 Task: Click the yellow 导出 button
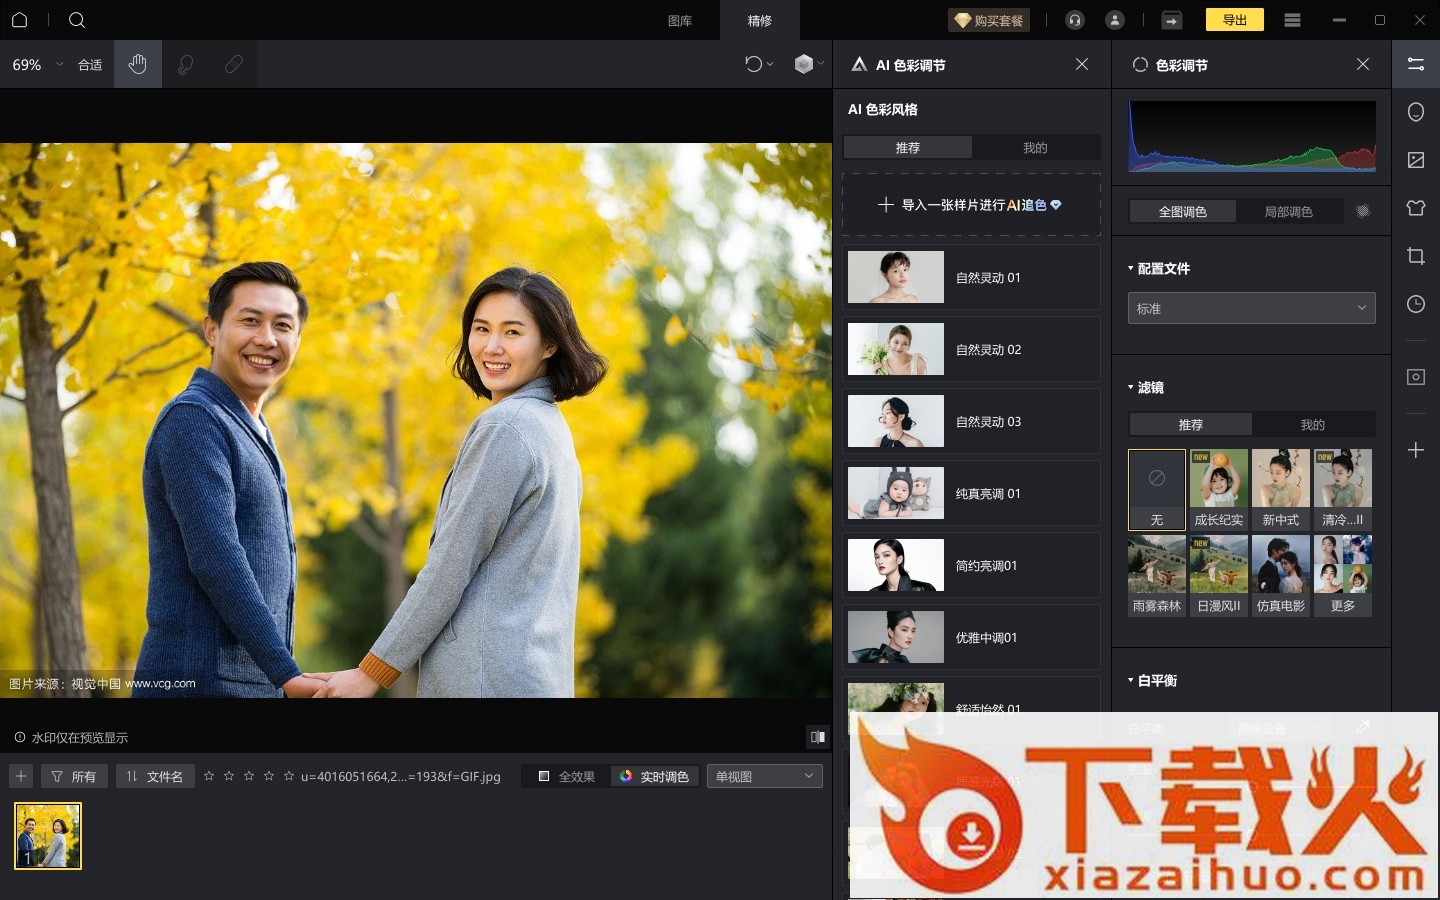(1235, 20)
